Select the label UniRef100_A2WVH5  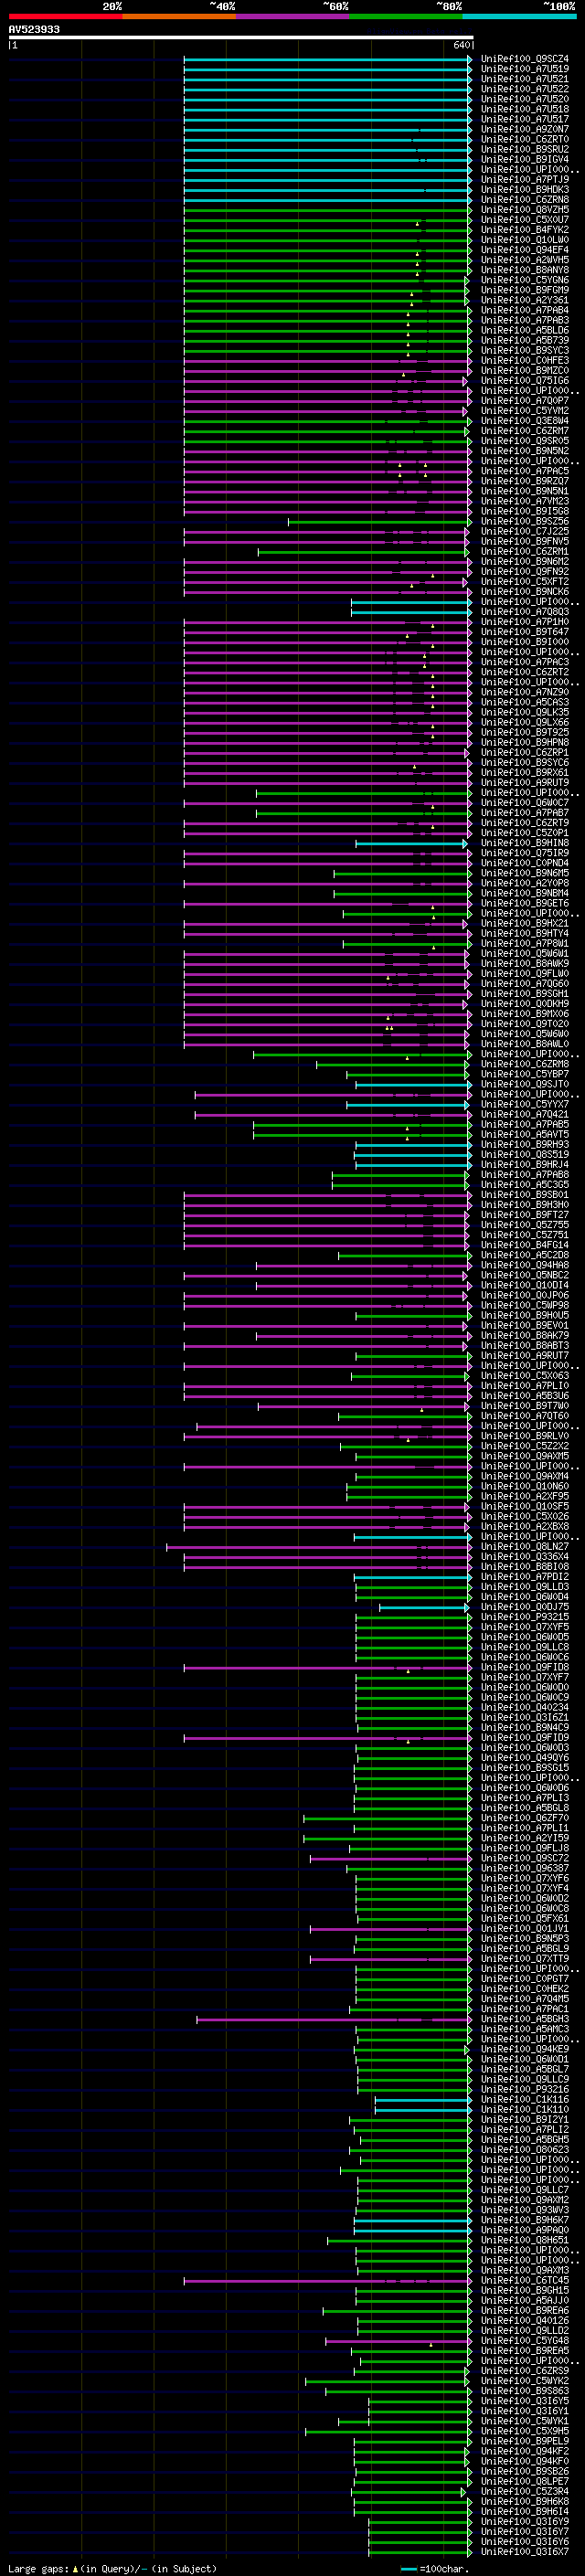[524, 260]
